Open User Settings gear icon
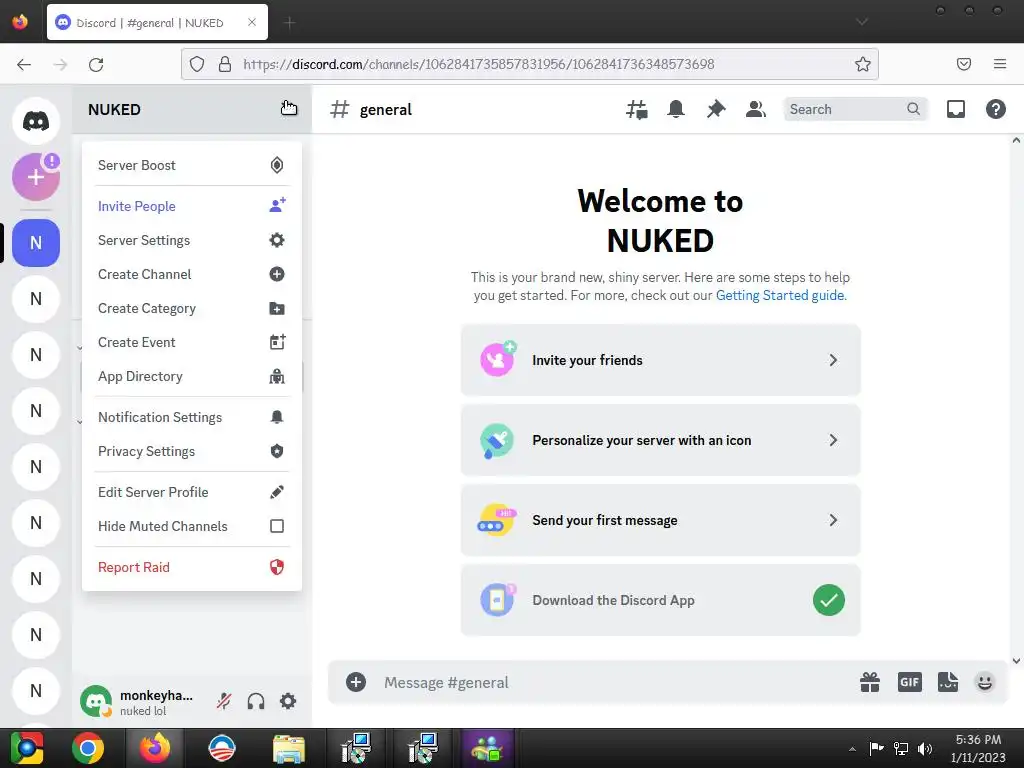 288,701
